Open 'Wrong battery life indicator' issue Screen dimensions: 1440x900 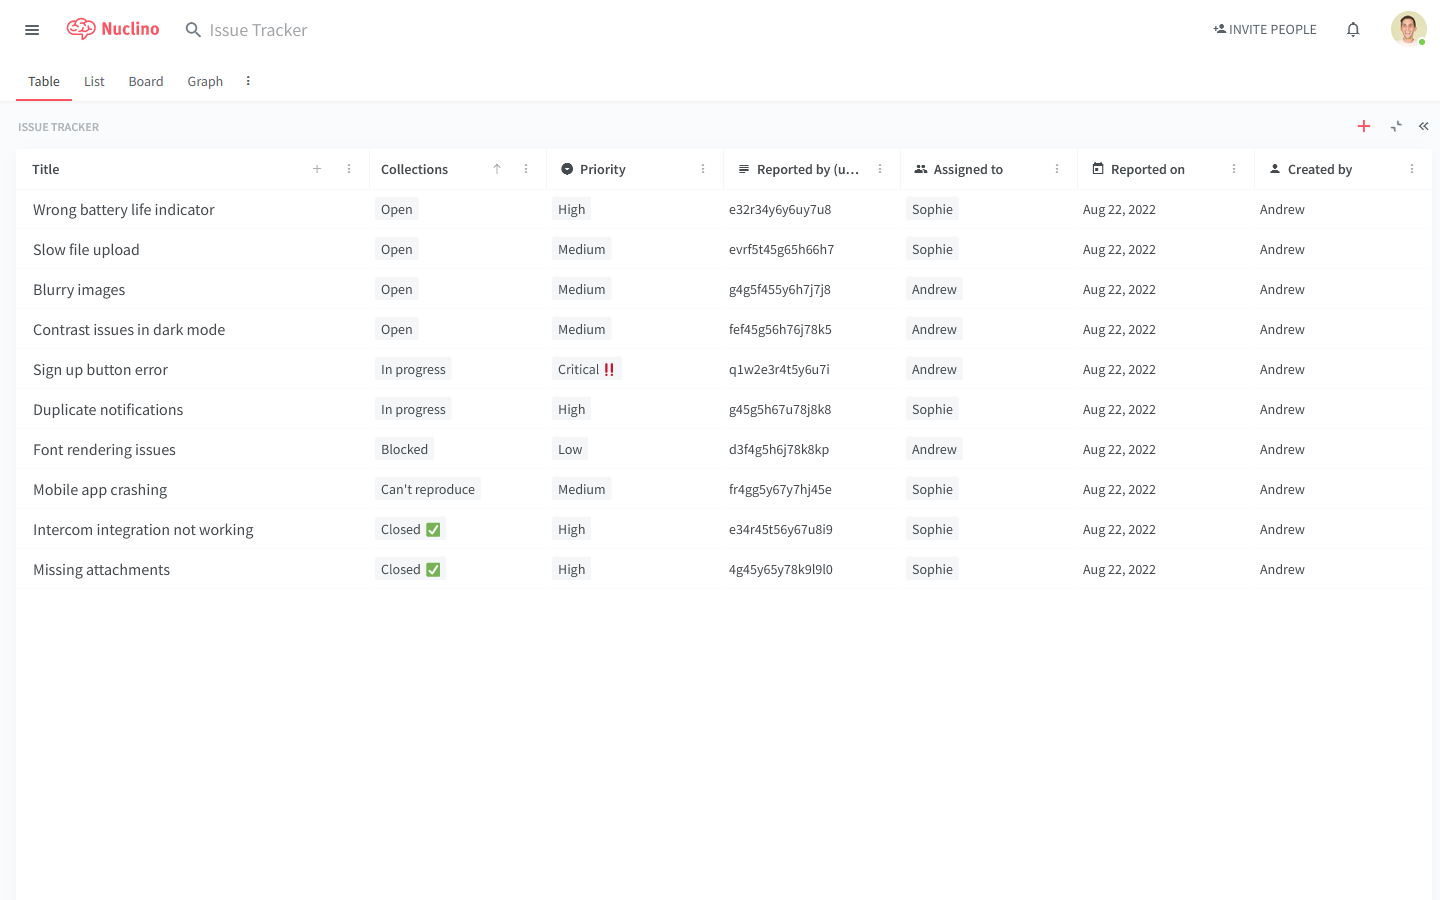click(x=124, y=209)
